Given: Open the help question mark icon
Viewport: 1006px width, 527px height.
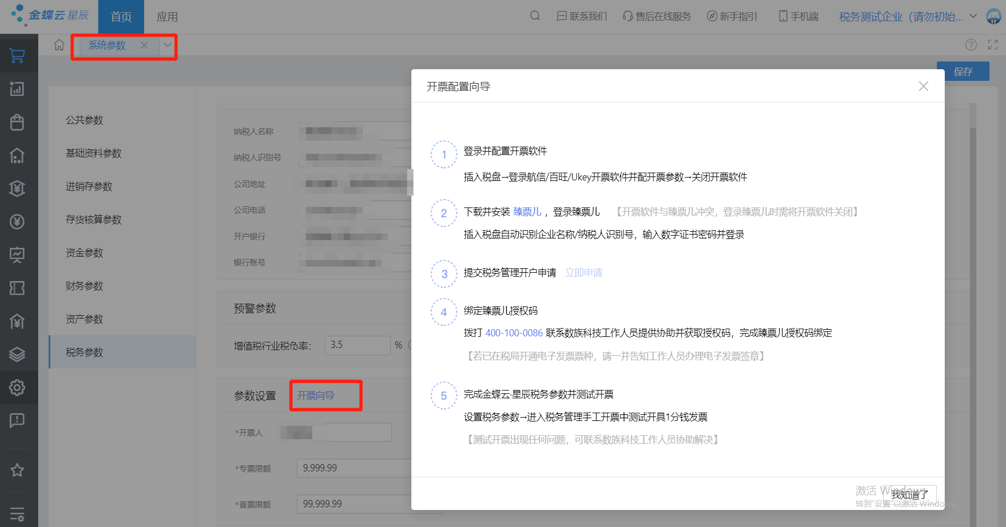Looking at the screenshot, I should (x=971, y=45).
